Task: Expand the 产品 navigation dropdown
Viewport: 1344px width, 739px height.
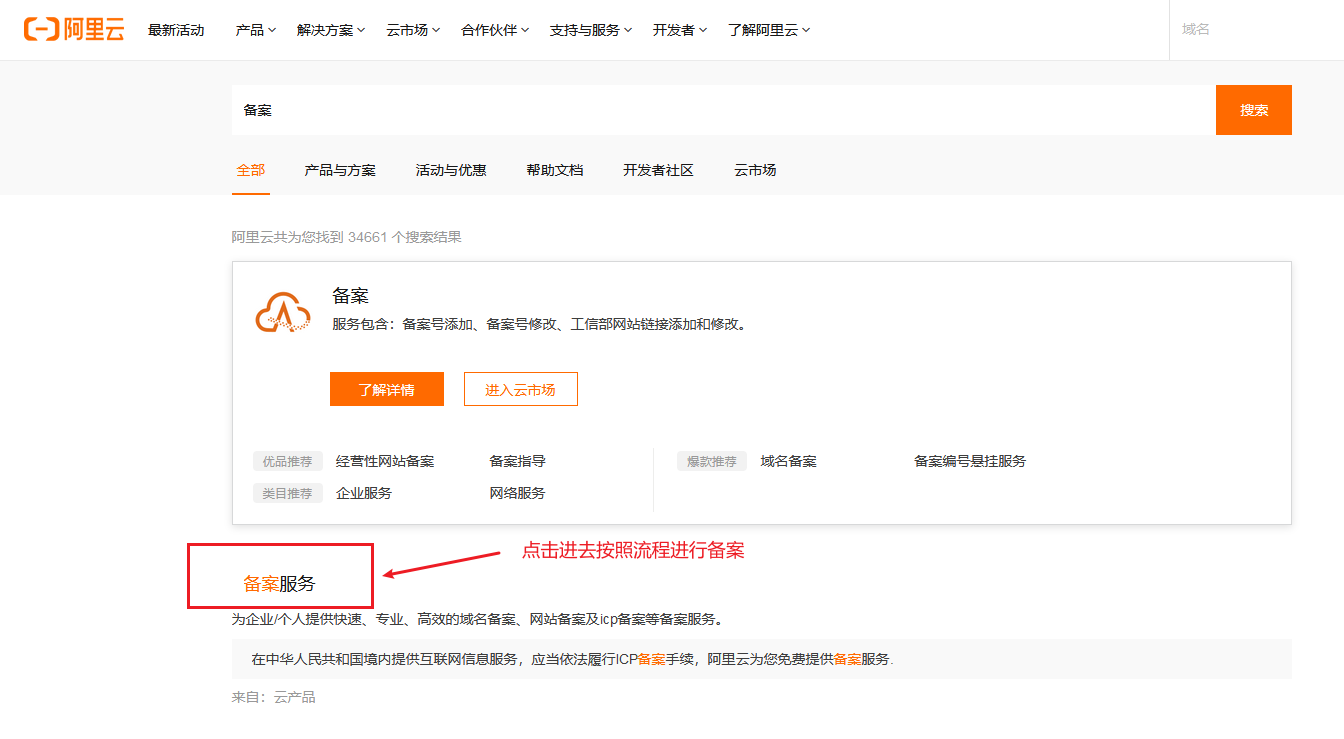Action: pyautogui.click(x=254, y=30)
